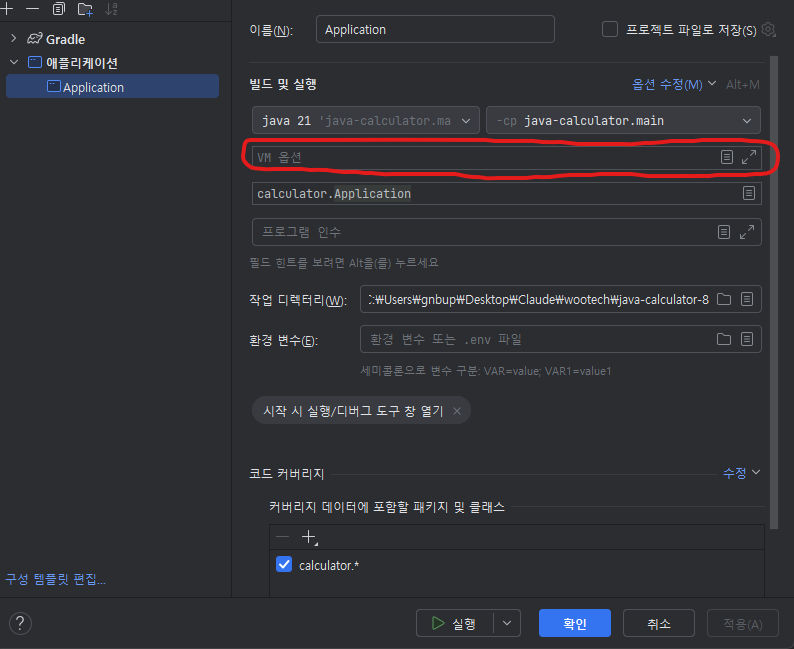
Task: Insert macro in 작업 디렉터리 field
Action: pyautogui.click(x=747, y=299)
